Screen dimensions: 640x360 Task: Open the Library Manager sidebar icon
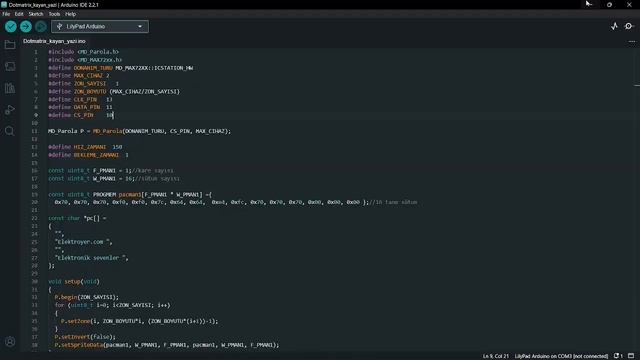[x=10, y=88]
